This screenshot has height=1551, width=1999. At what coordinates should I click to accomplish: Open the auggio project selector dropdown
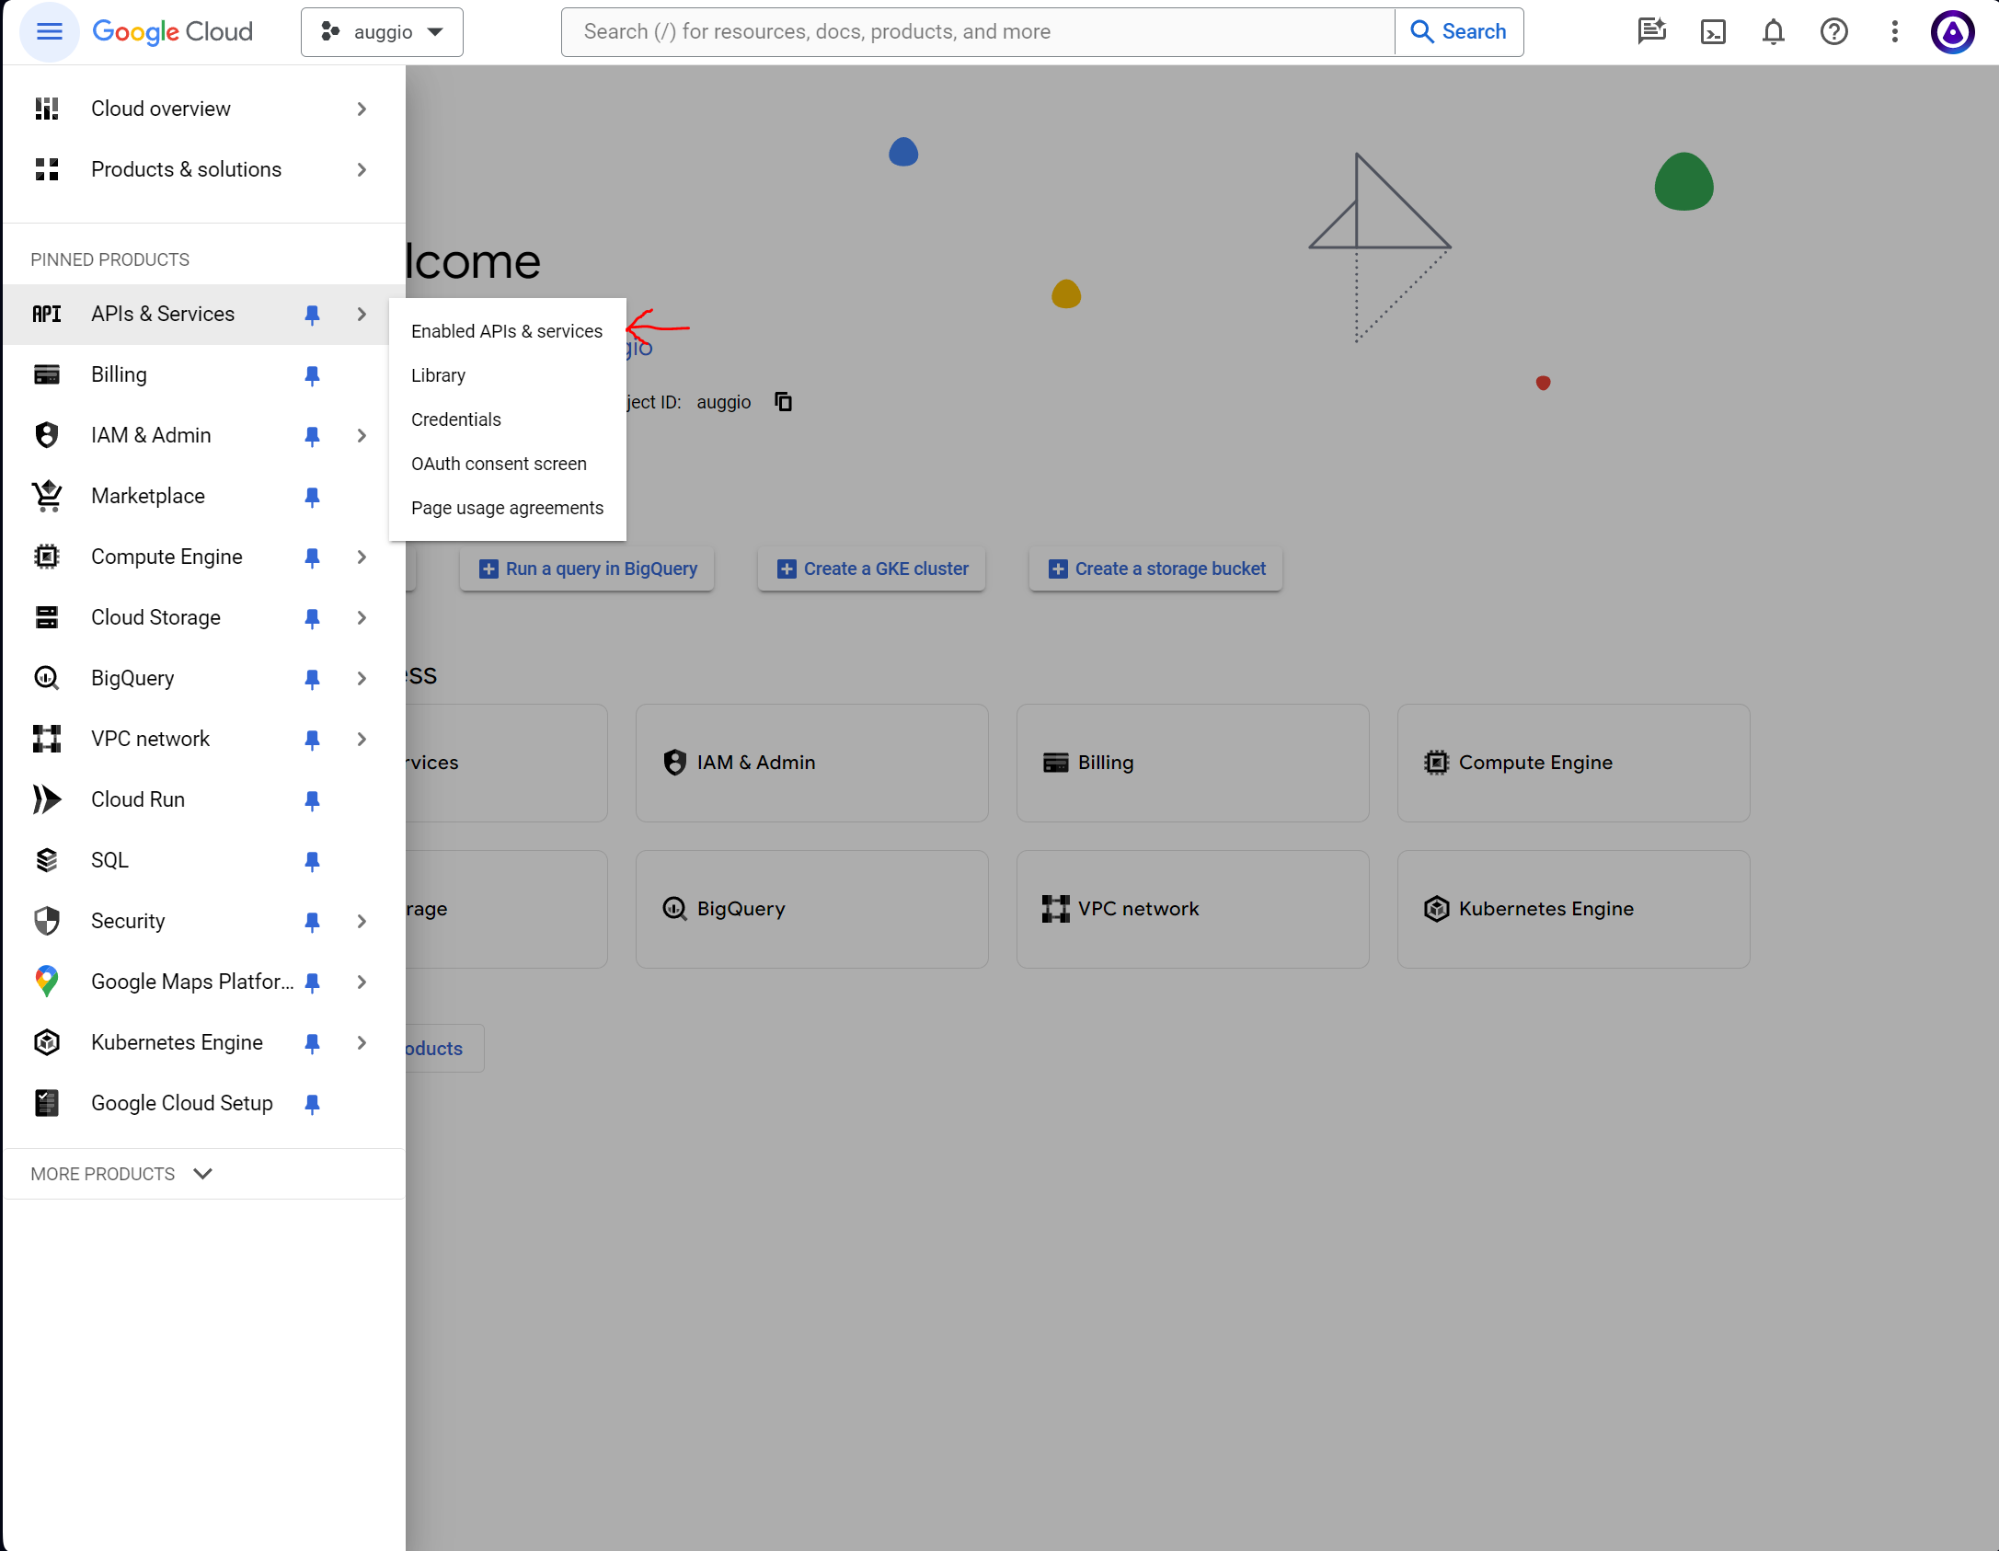[x=382, y=32]
